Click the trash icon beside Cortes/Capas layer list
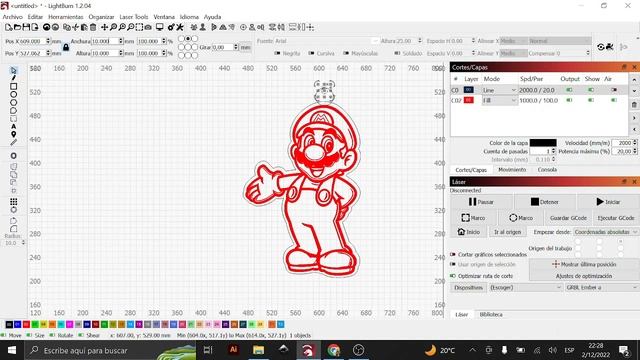Image resolution: width=640 pixels, height=360 pixels. (x=634, y=105)
